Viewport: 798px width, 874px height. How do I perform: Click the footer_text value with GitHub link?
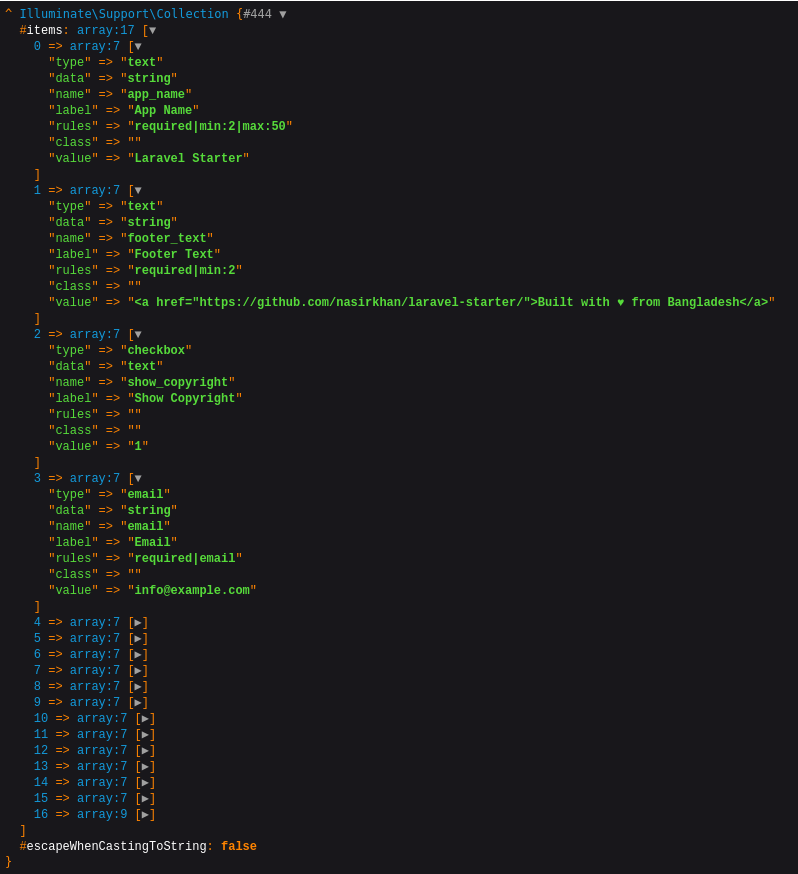click(451, 303)
